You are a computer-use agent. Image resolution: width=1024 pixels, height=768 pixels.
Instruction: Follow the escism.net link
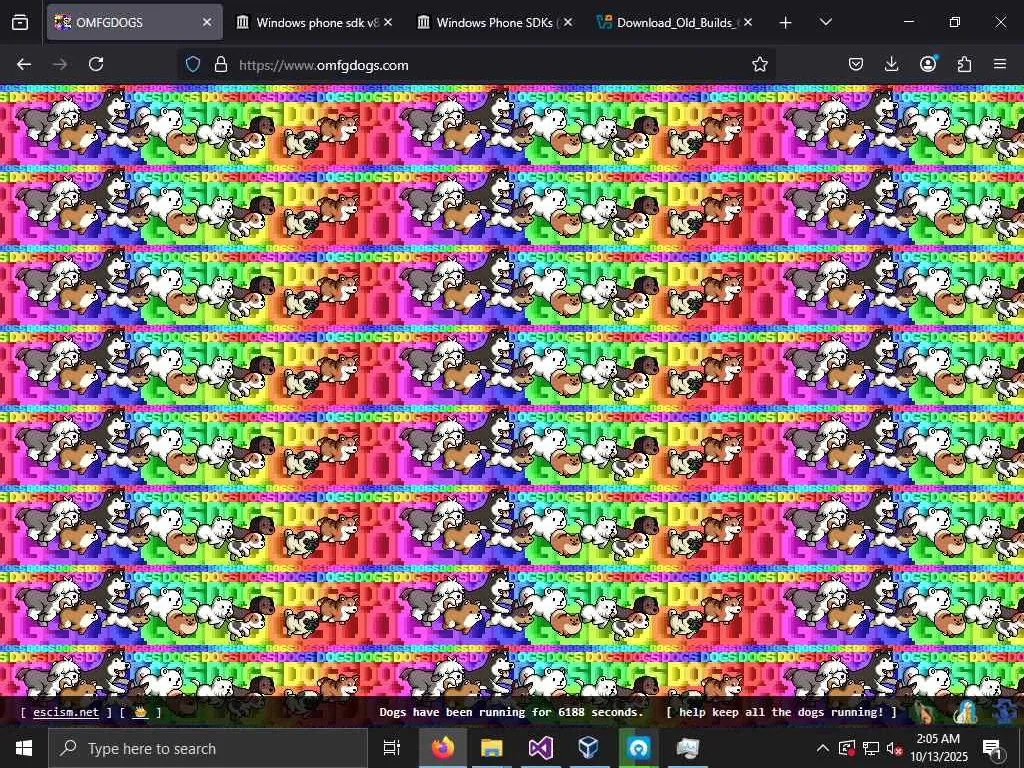66,712
